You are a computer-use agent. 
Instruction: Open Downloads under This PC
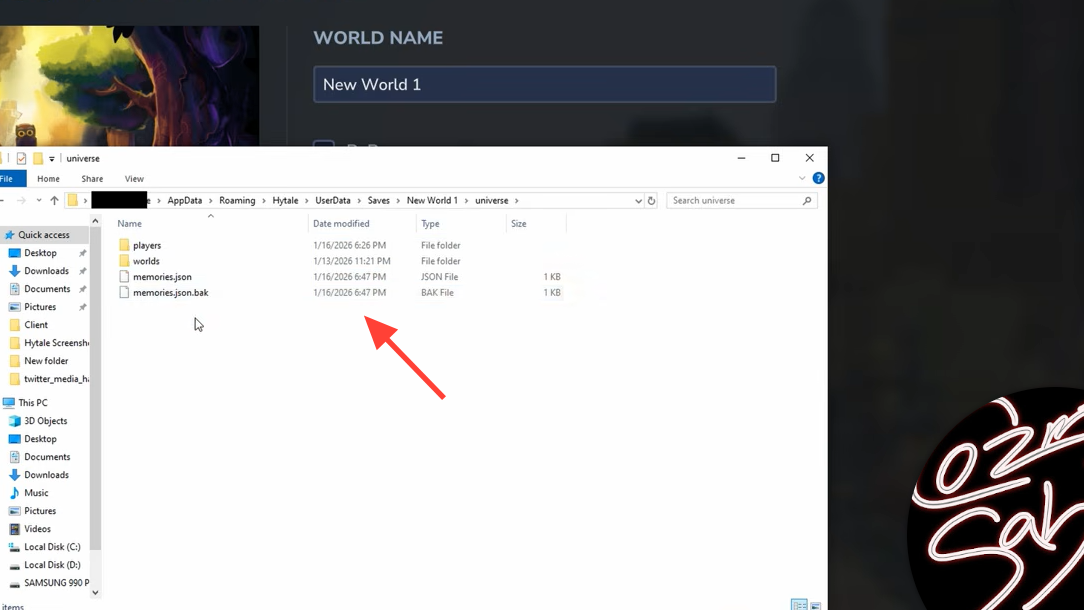click(46, 475)
